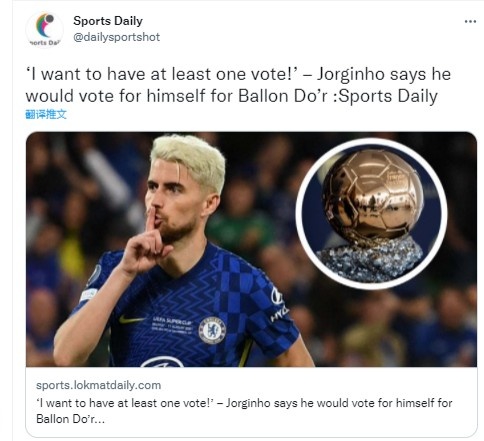
Task: Click the 翻译推文 translate tweet link
Action: pos(46,114)
